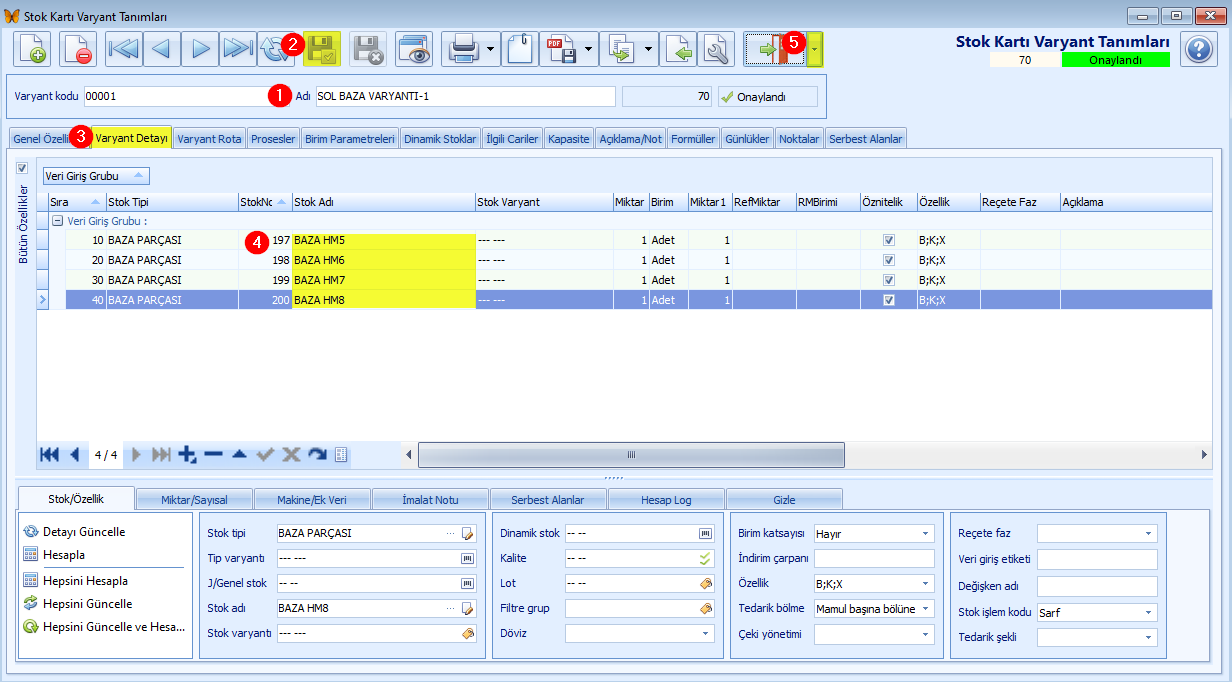
Task: Open the Tedarik bölme dropdown
Action: 925,608
